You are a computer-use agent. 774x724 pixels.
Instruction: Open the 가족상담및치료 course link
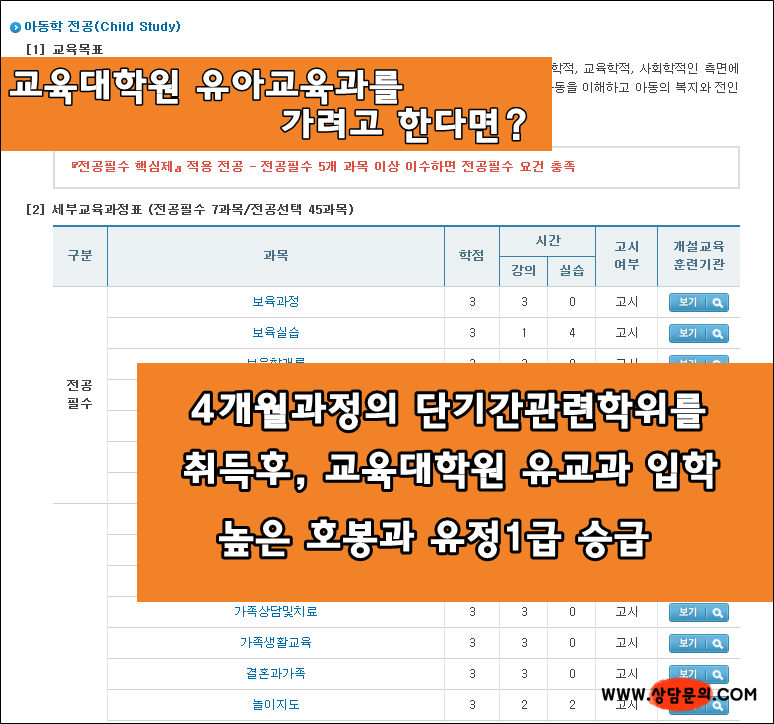tap(275, 612)
